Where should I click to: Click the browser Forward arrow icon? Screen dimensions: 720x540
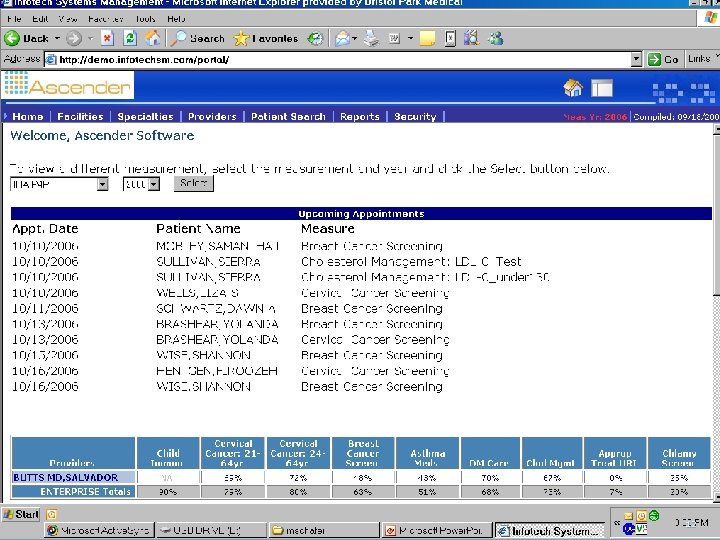tap(73, 39)
